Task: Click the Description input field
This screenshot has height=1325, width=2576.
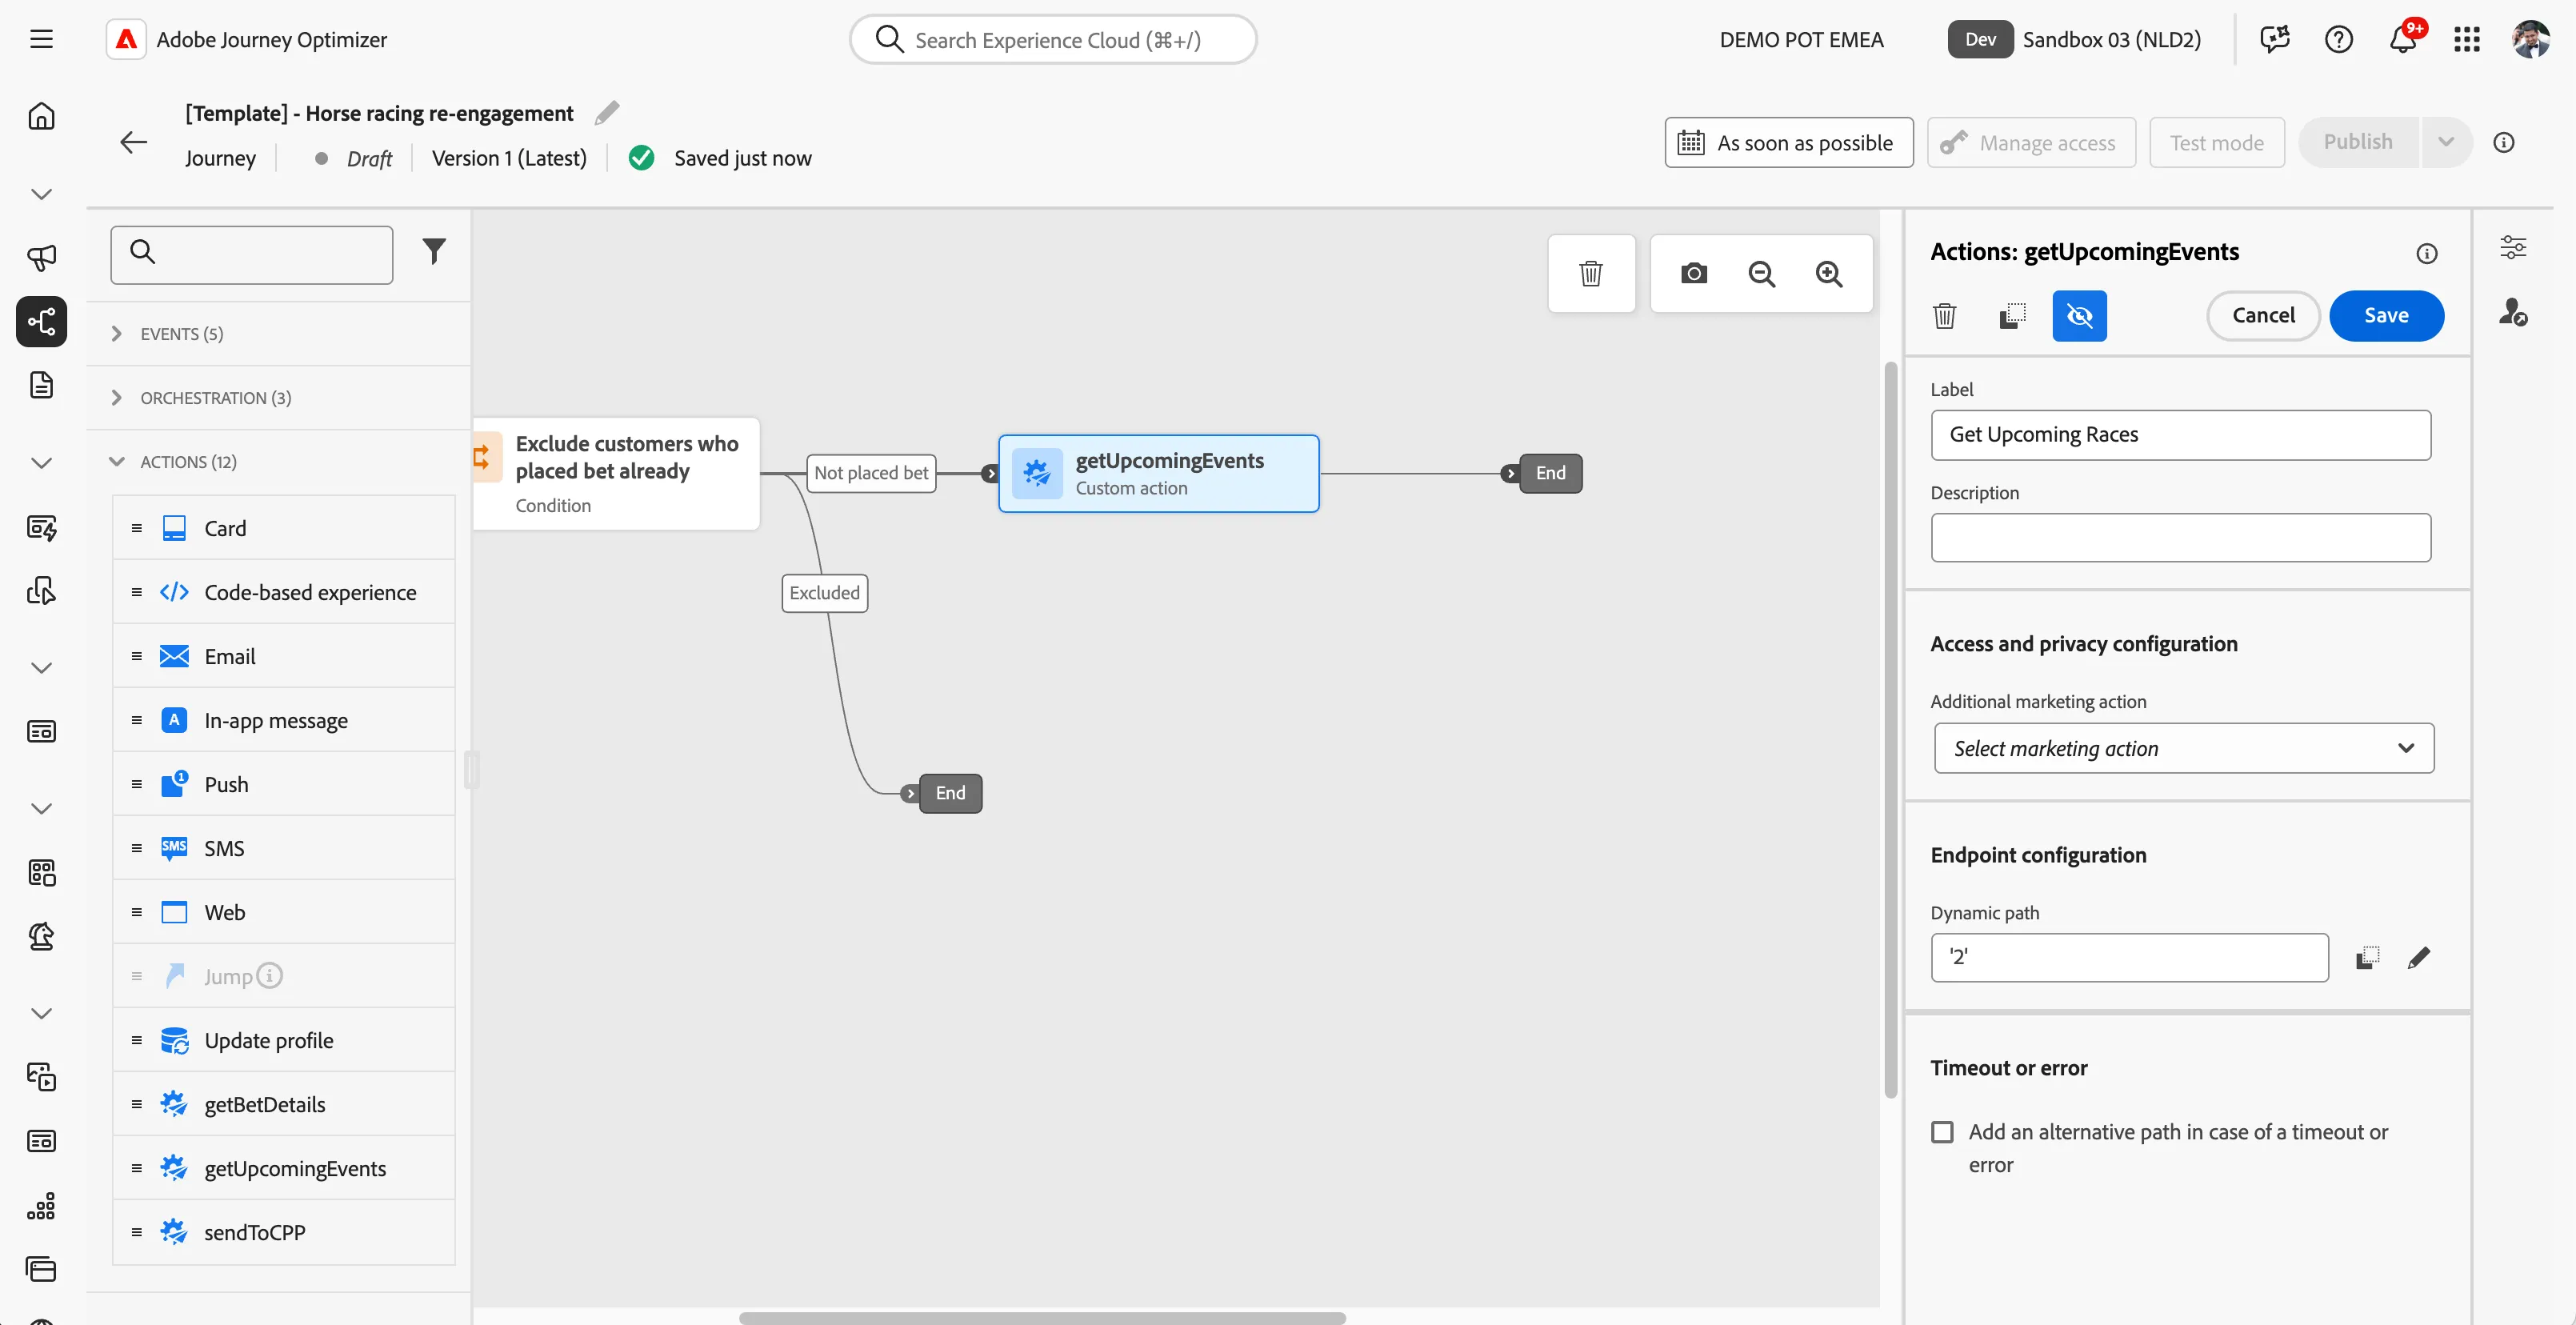Action: [2180, 538]
